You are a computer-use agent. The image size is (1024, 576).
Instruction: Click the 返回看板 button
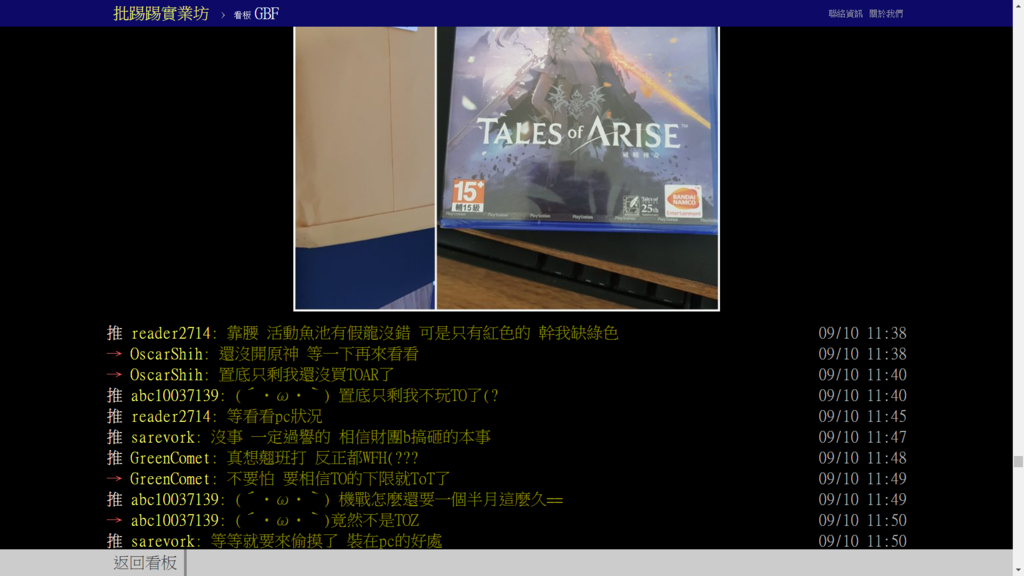pyautogui.click(x=145, y=562)
